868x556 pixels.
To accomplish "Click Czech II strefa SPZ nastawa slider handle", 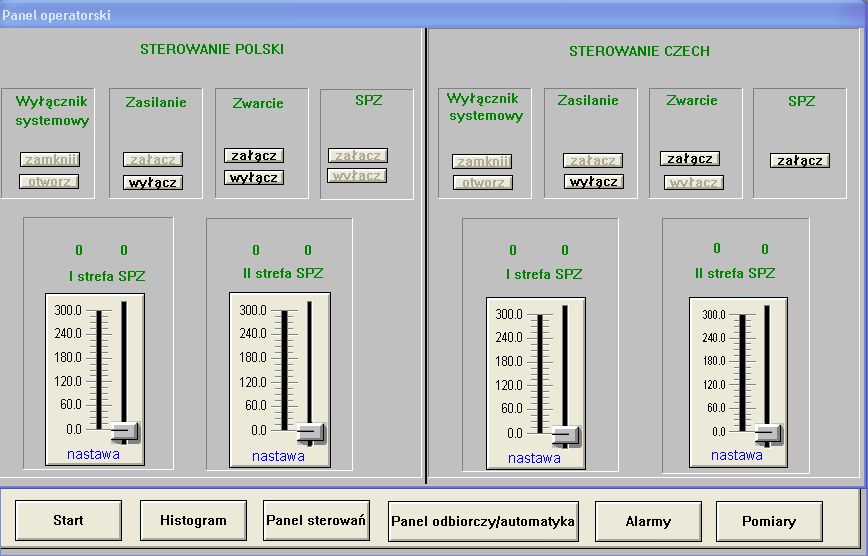I will click(x=769, y=435).
